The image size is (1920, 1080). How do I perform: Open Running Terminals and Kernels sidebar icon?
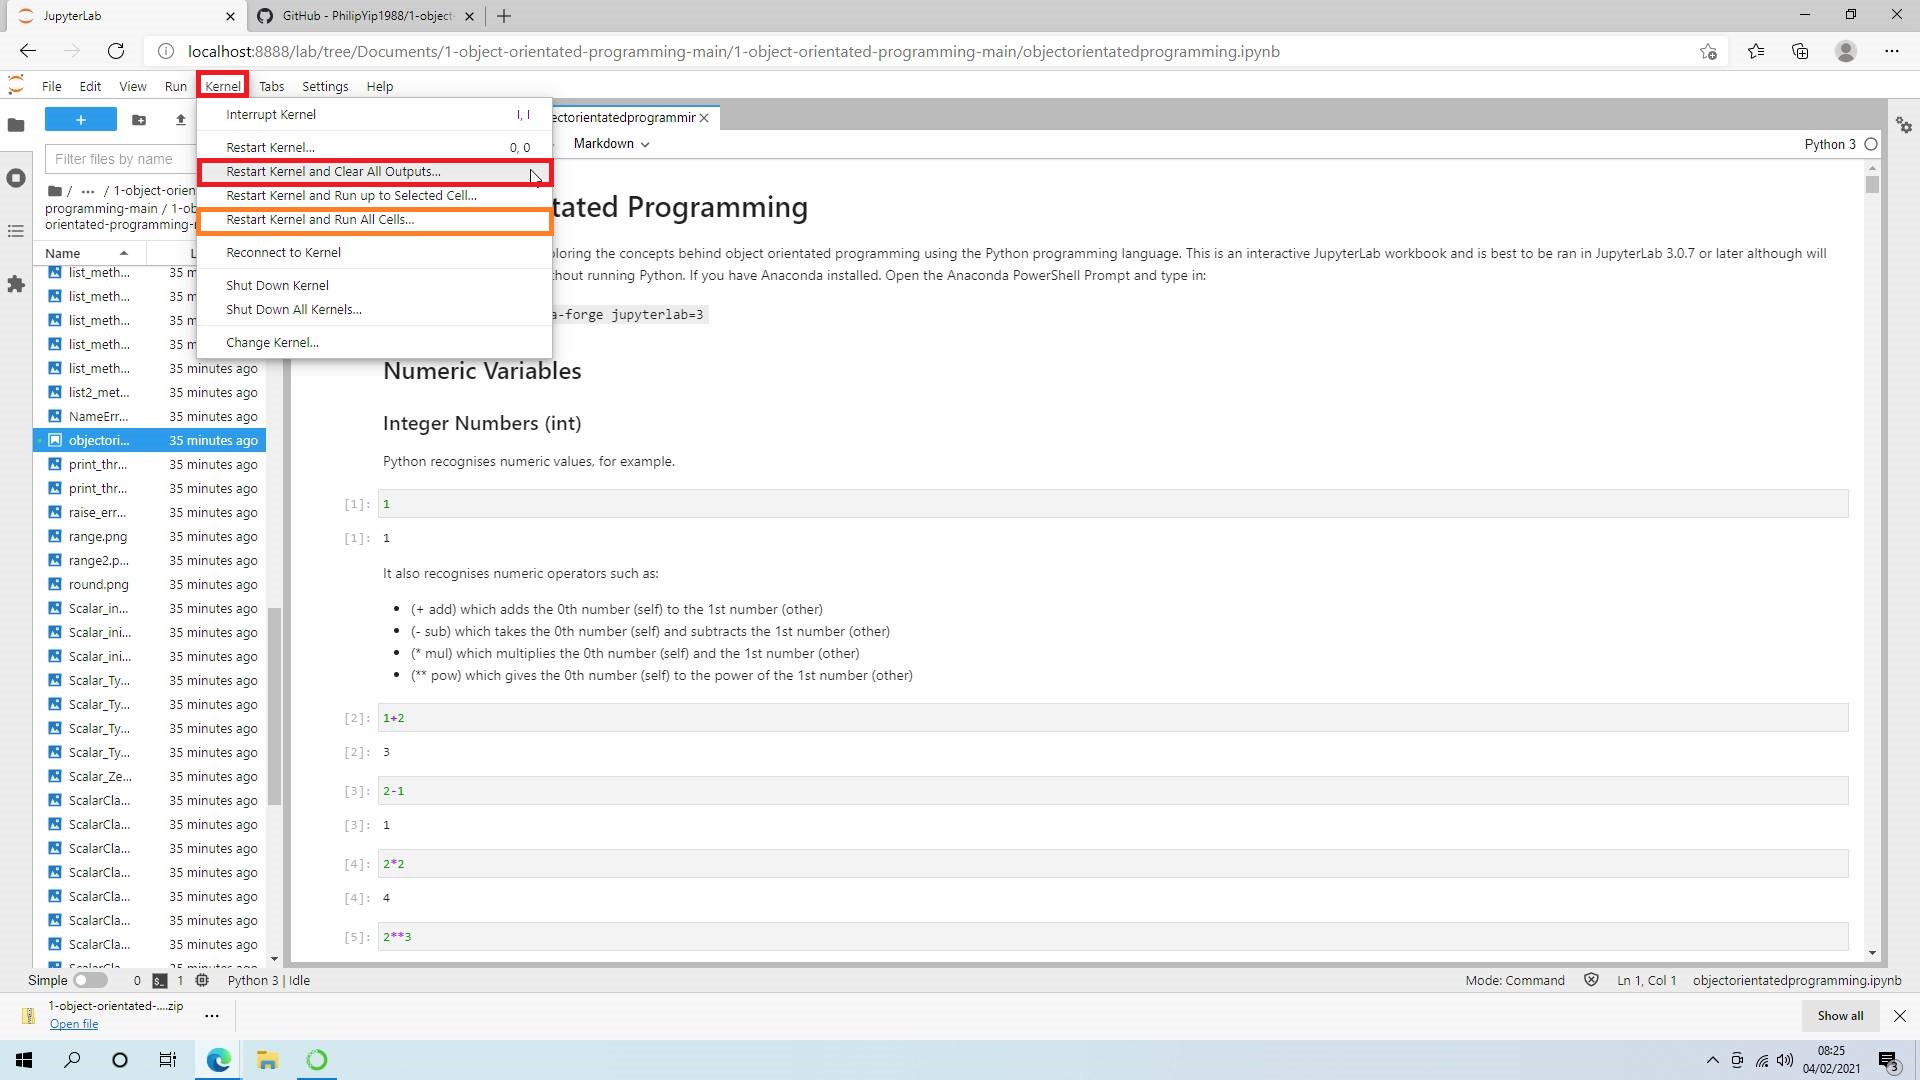pyautogui.click(x=16, y=178)
